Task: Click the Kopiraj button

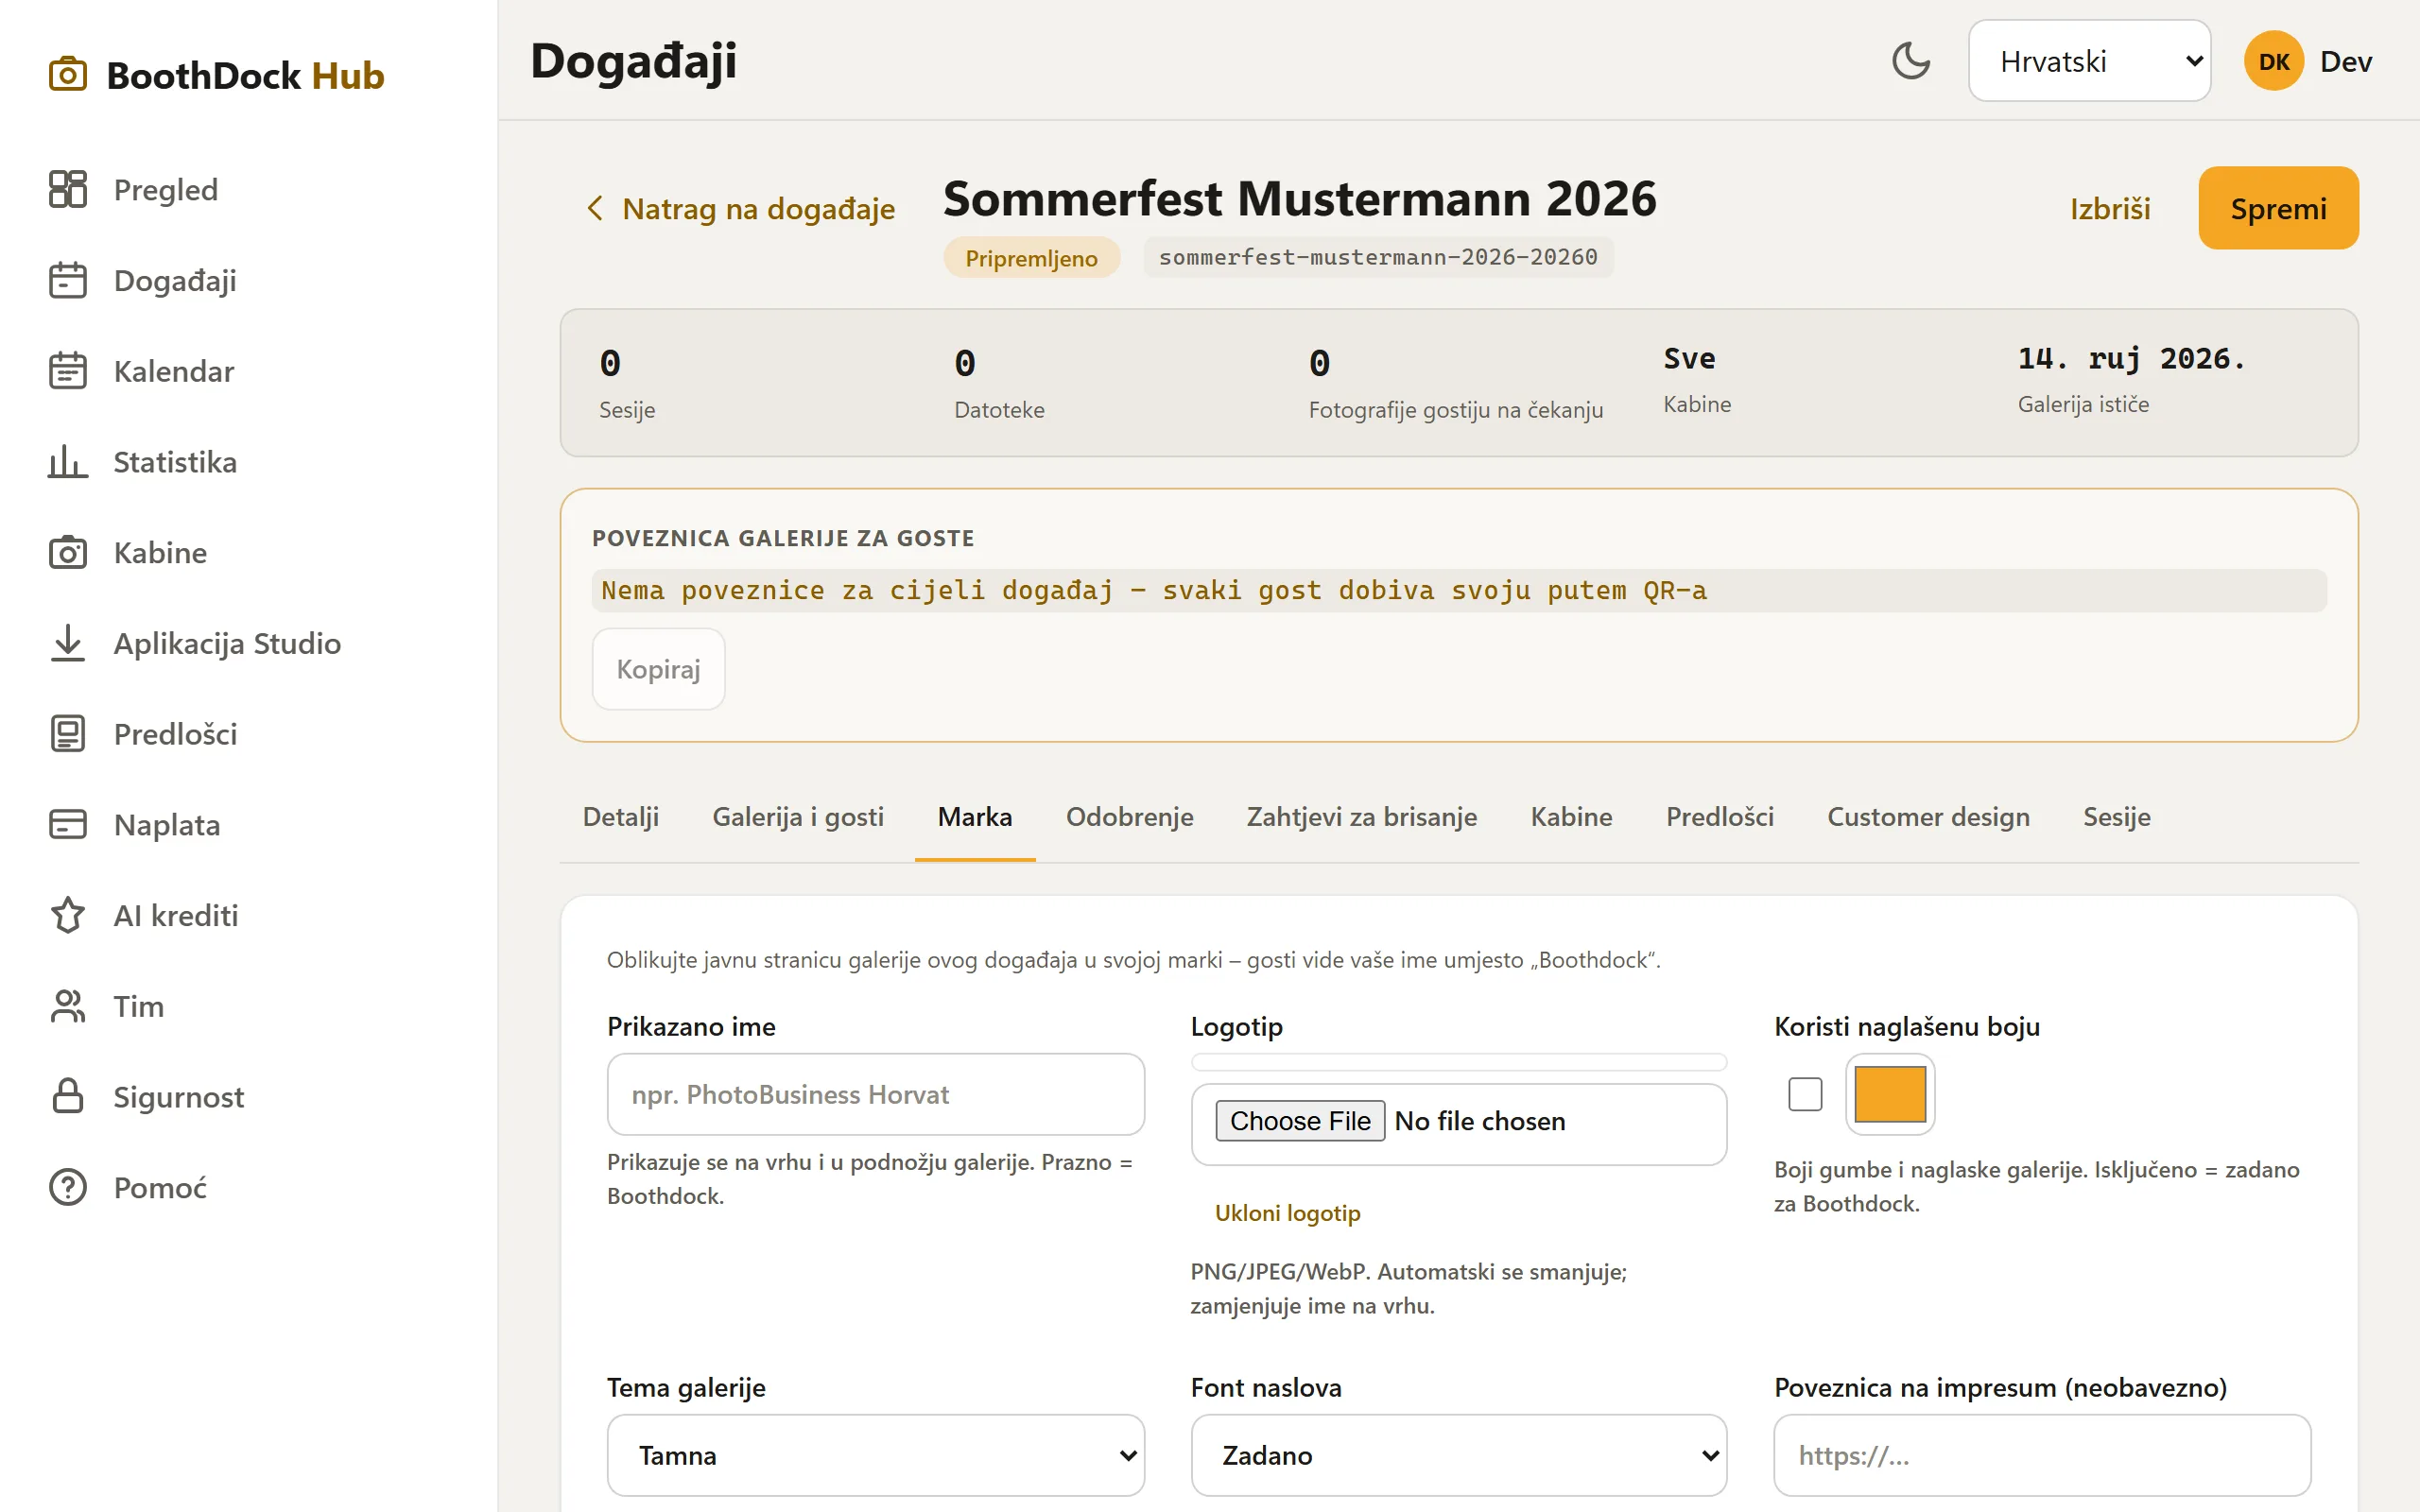Action: tap(658, 669)
